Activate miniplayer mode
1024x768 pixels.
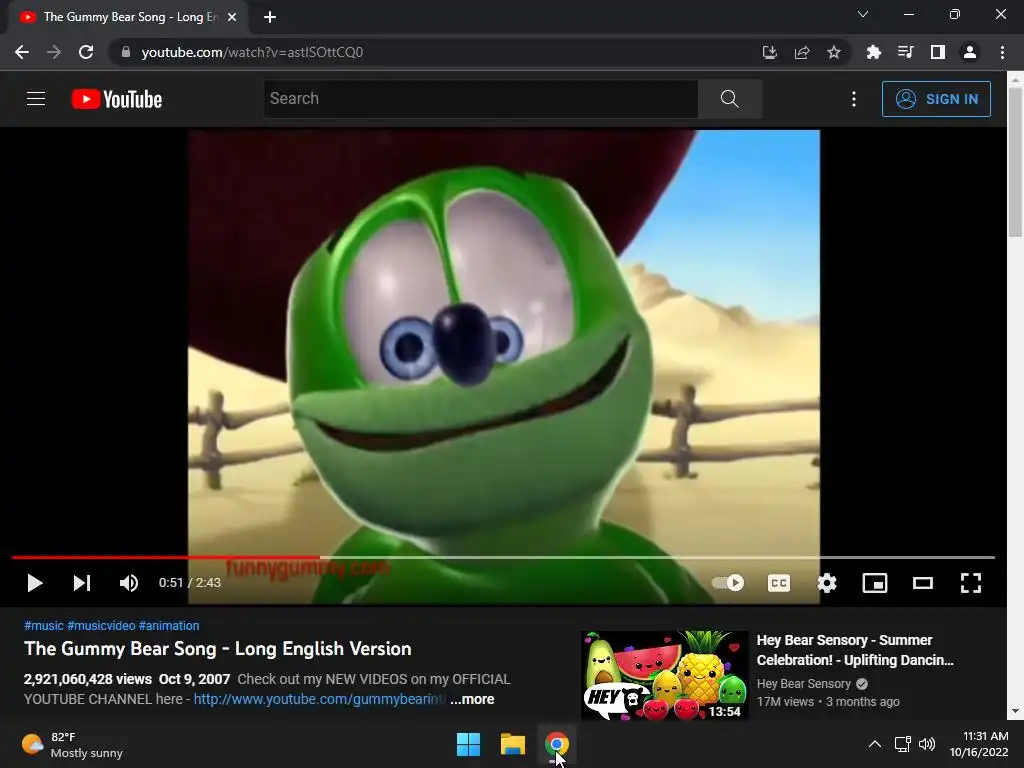[874, 583]
